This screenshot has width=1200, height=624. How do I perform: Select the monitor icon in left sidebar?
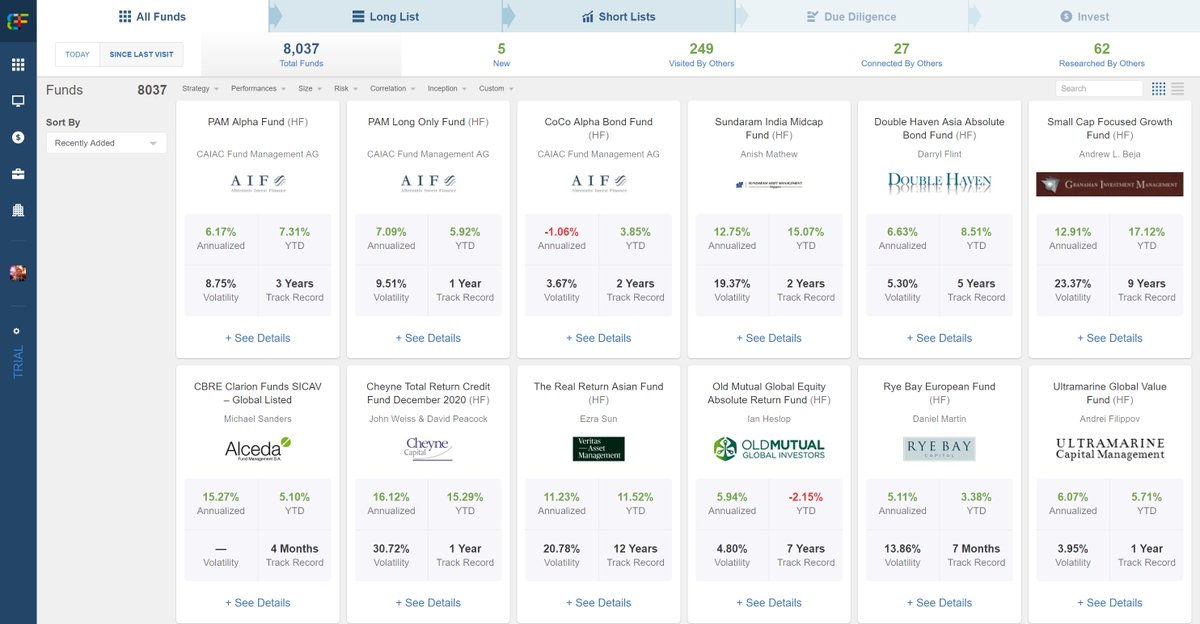point(18,101)
